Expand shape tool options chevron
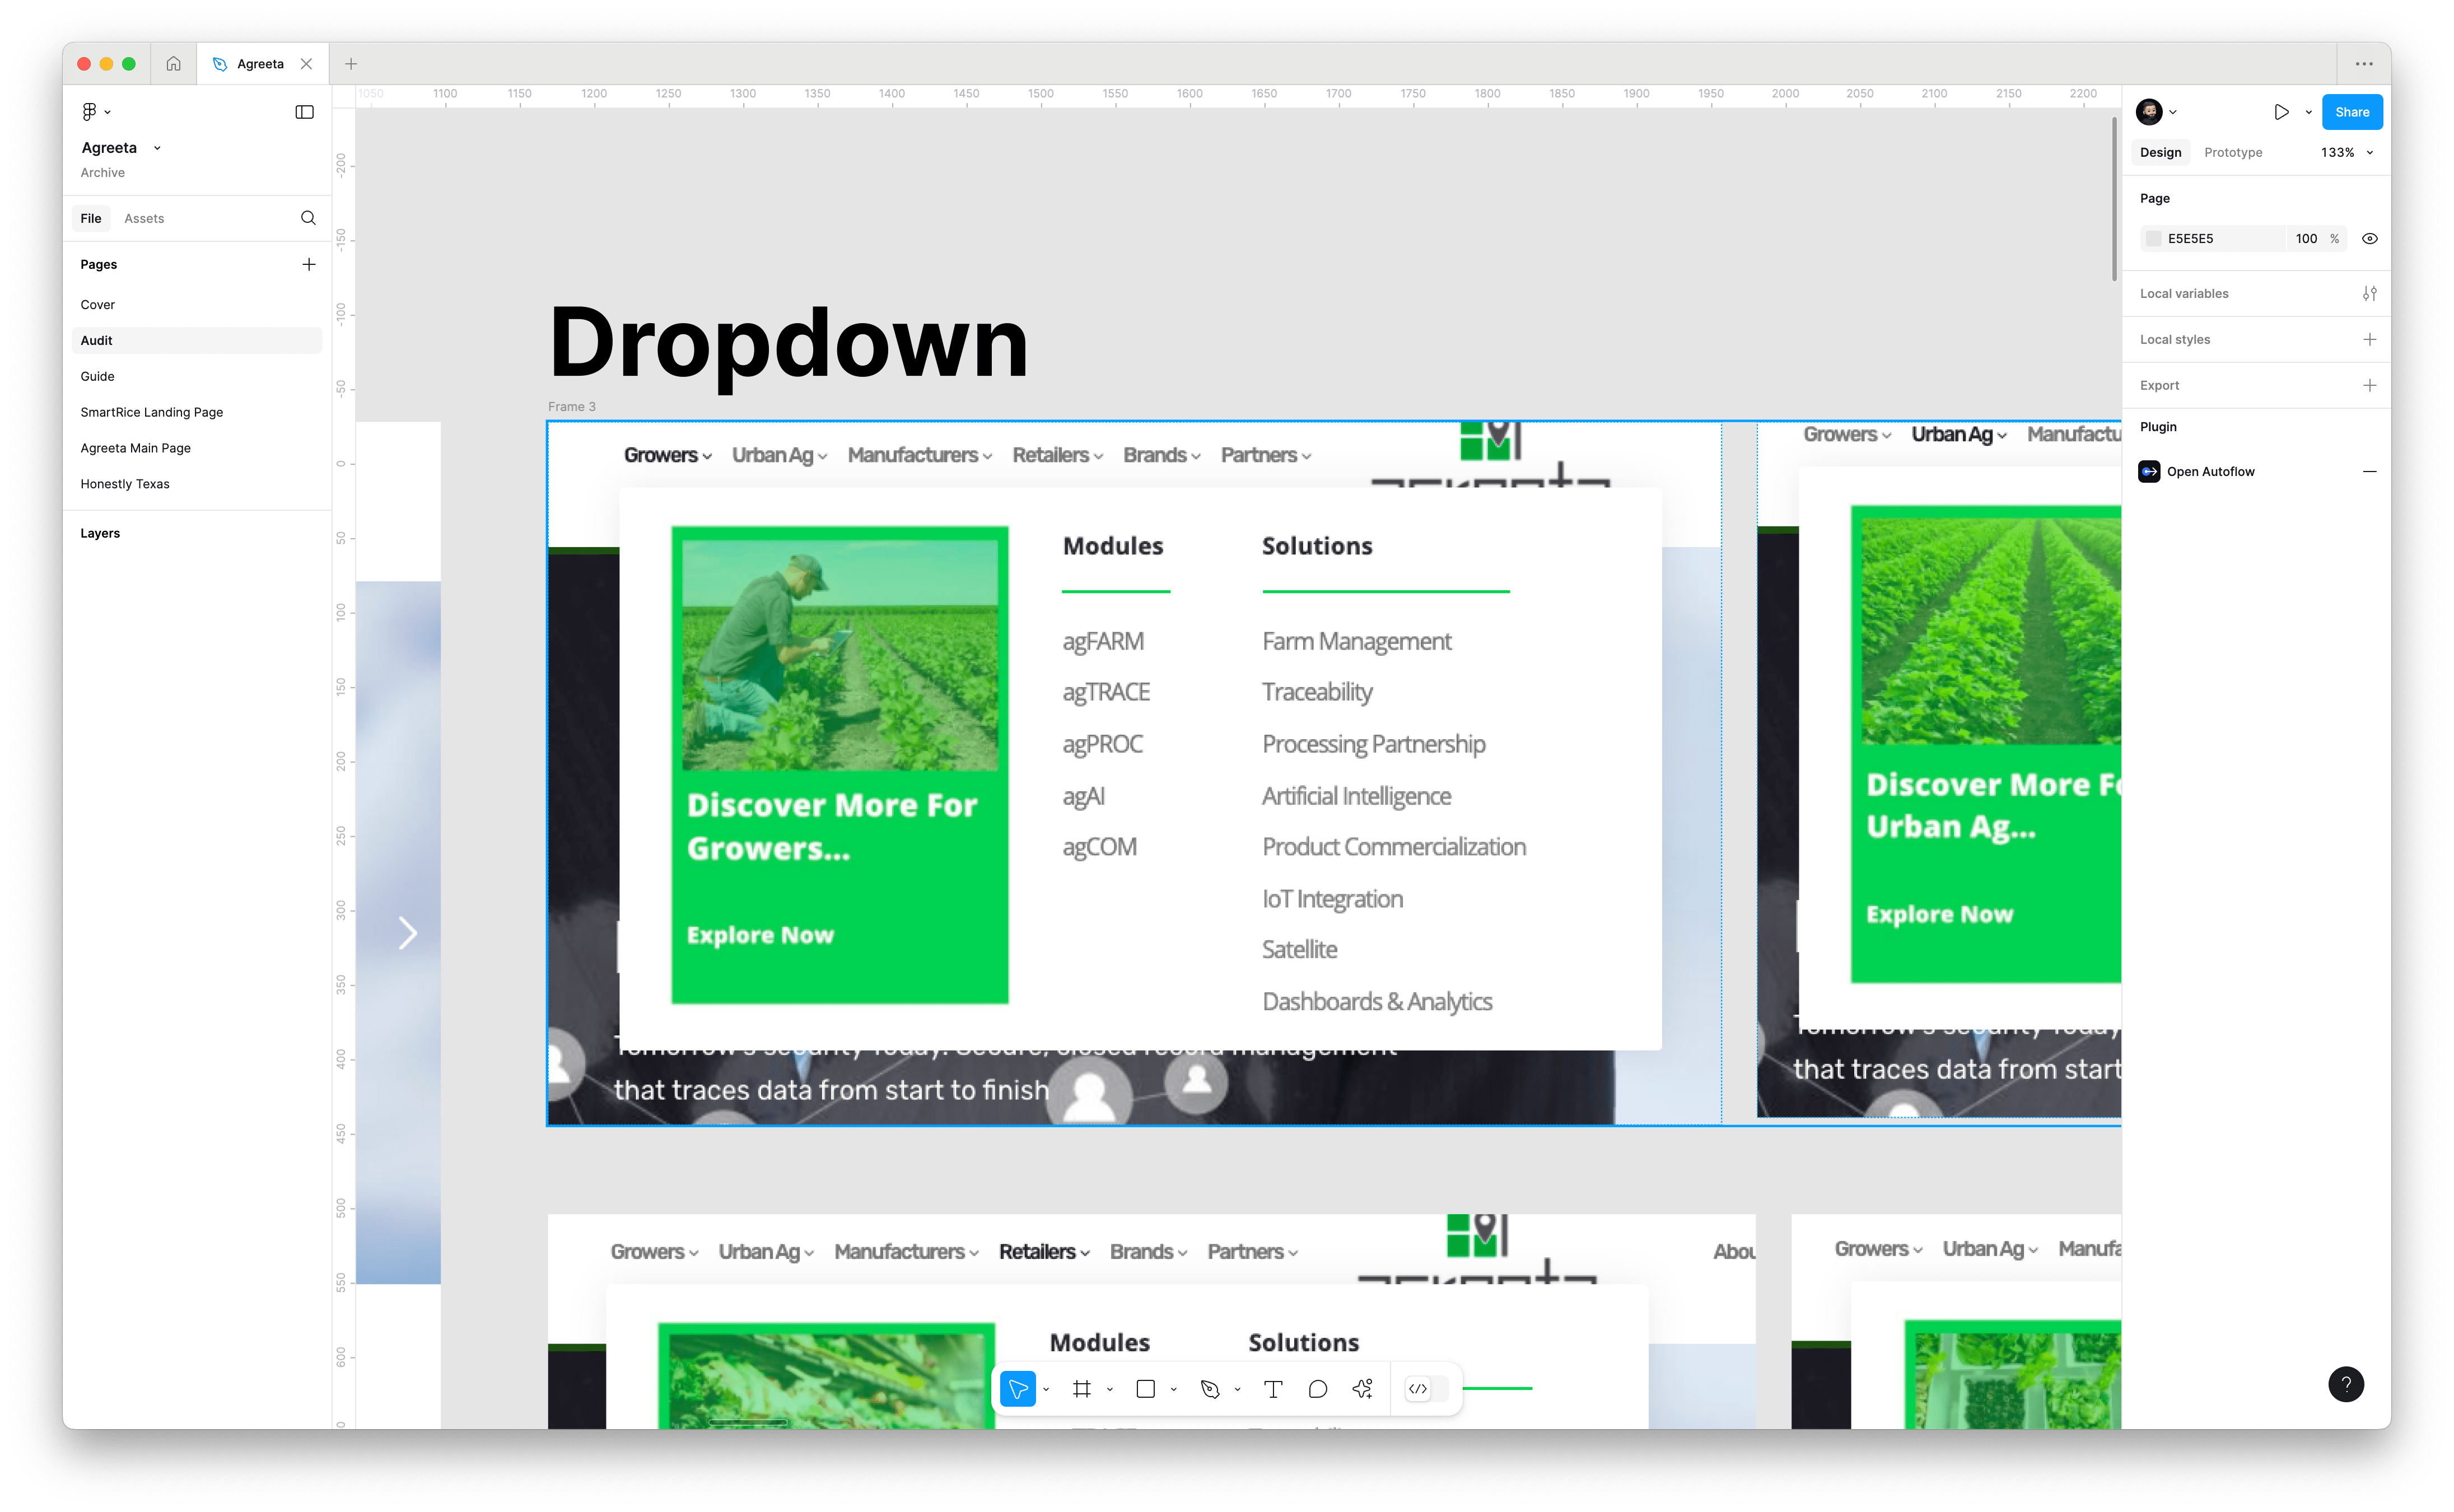Viewport: 2454px width, 1512px height. point(1174,1389)
